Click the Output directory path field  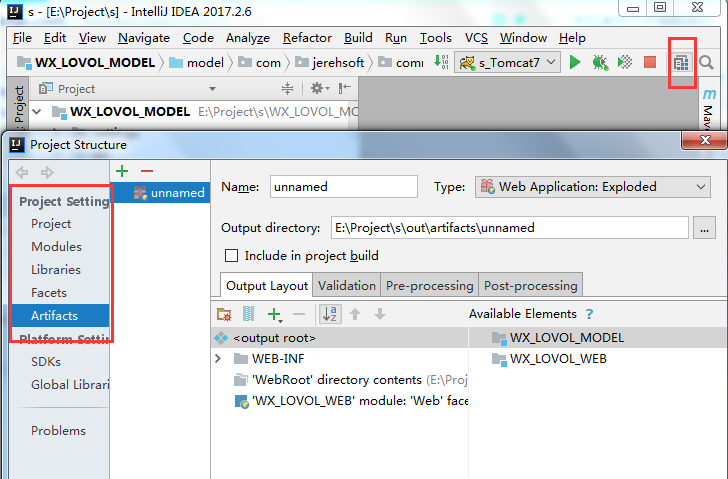[509, 228]
